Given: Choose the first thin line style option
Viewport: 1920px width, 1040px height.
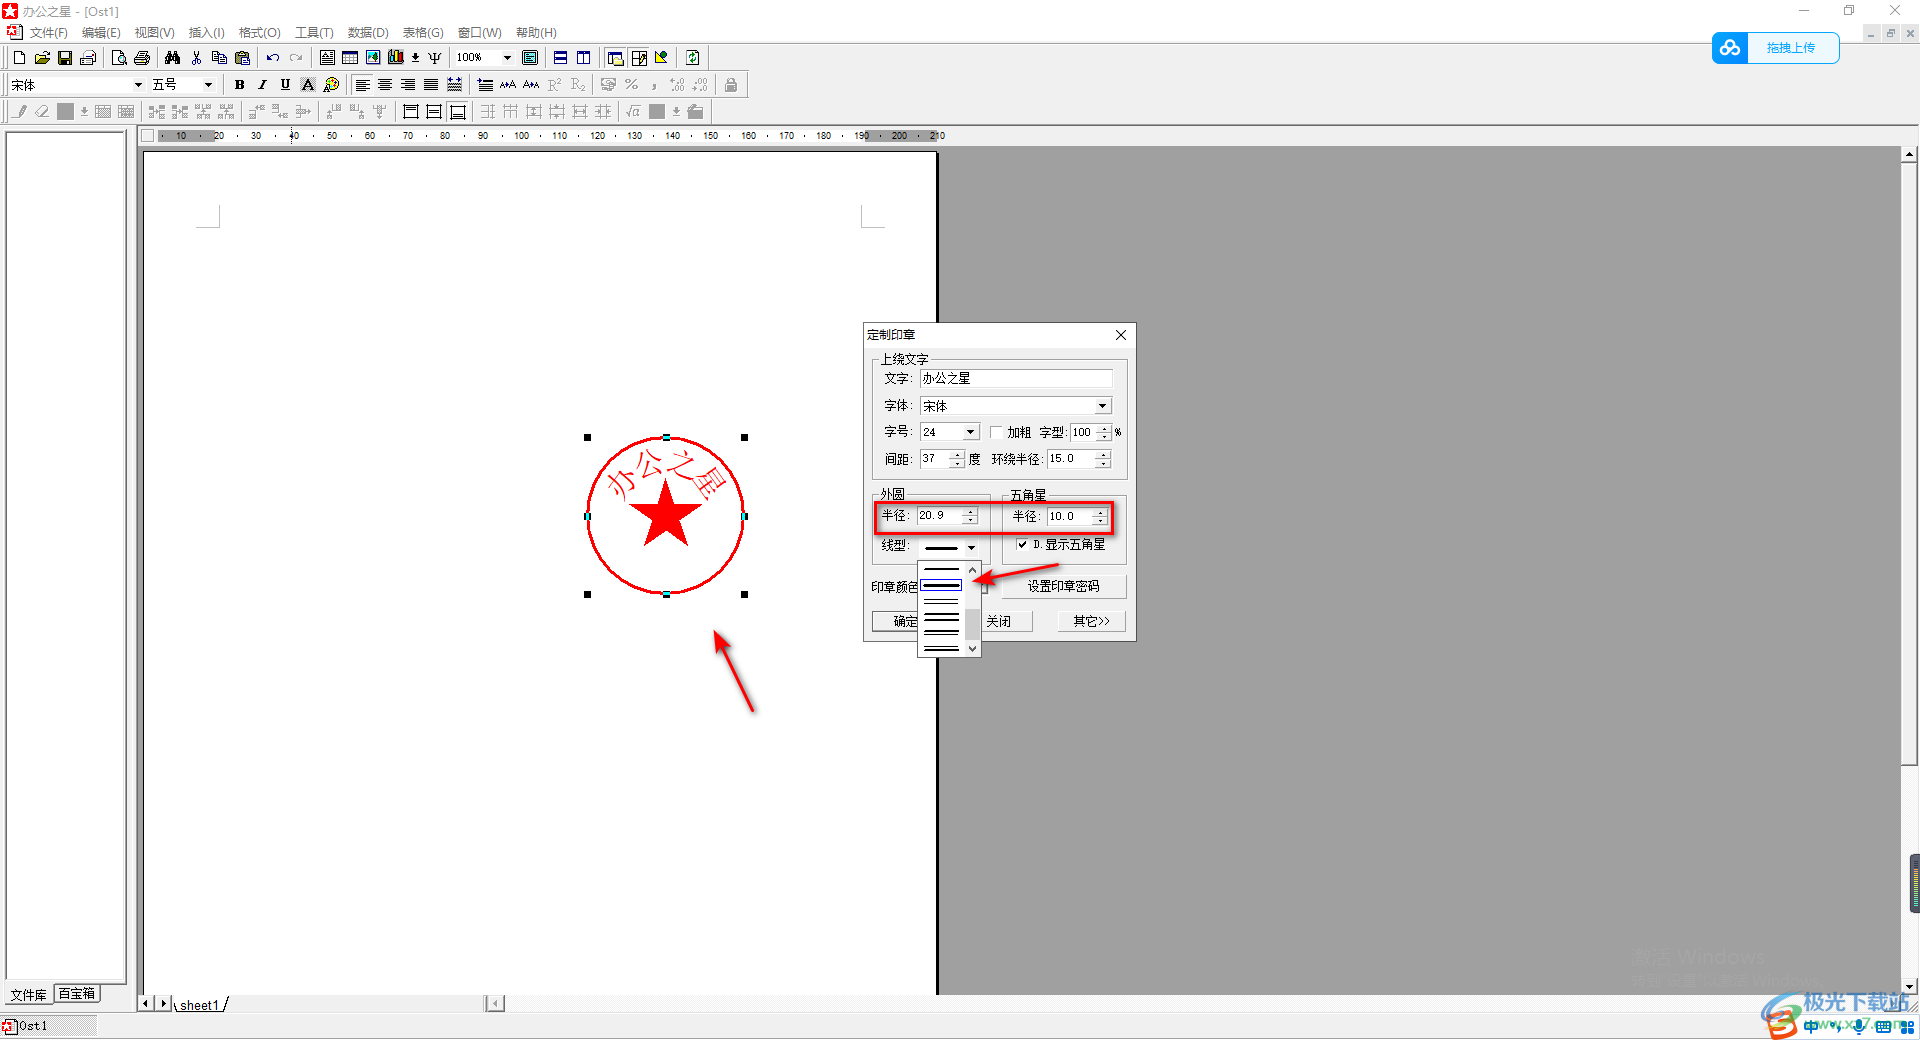Looking at the screenshot, I should pyautogui.click(x=941, y=569).
